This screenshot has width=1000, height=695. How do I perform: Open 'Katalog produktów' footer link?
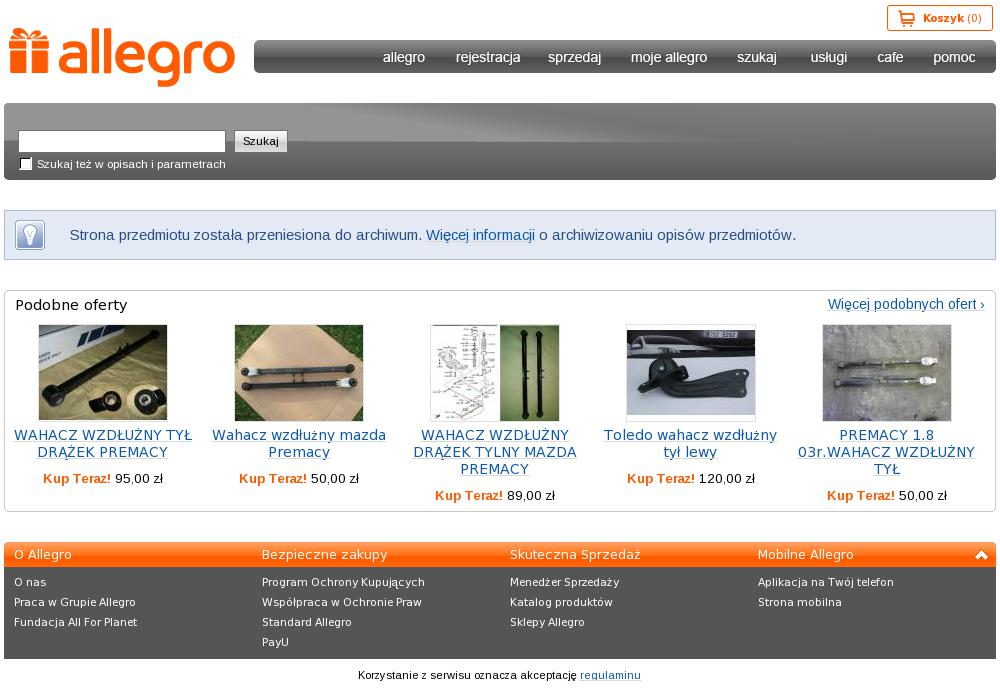tap(561, 602)
